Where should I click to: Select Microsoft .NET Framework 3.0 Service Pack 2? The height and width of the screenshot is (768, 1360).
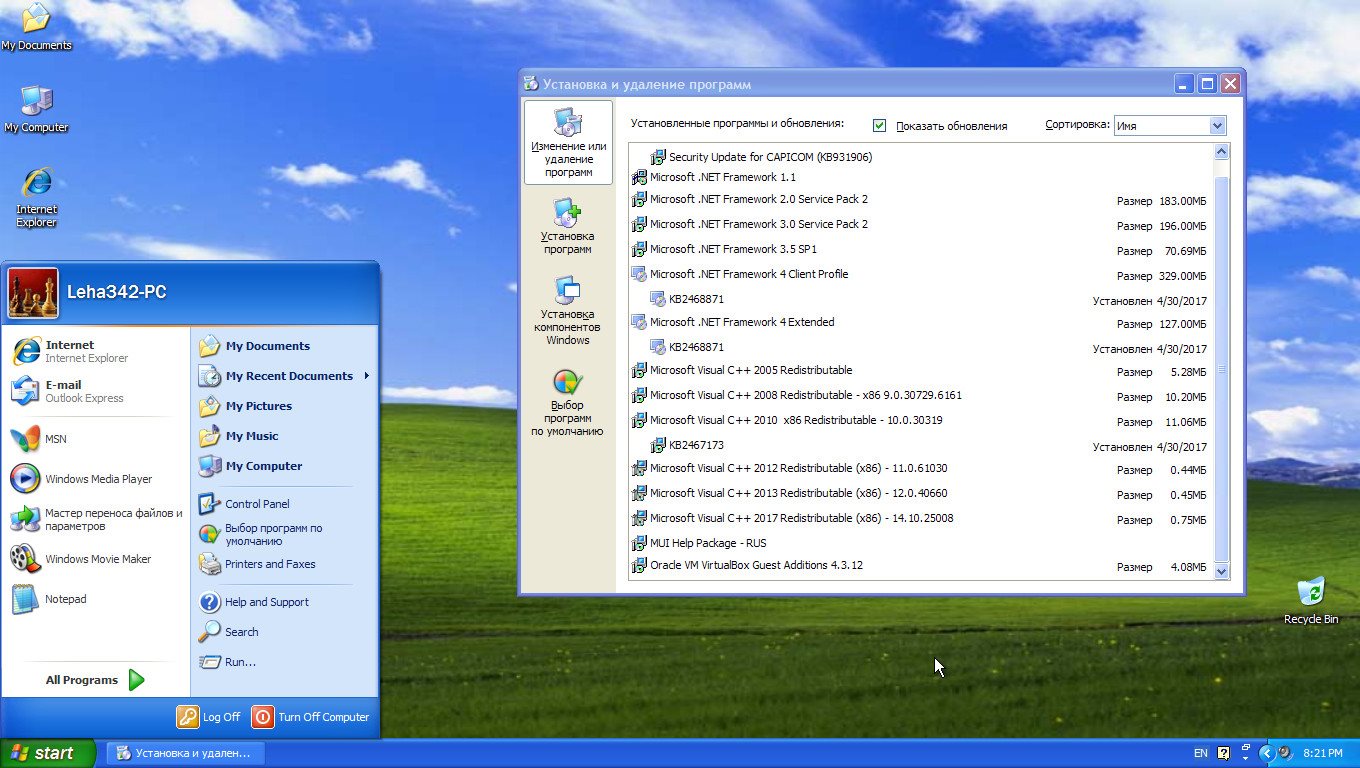[x=921, y=224]
